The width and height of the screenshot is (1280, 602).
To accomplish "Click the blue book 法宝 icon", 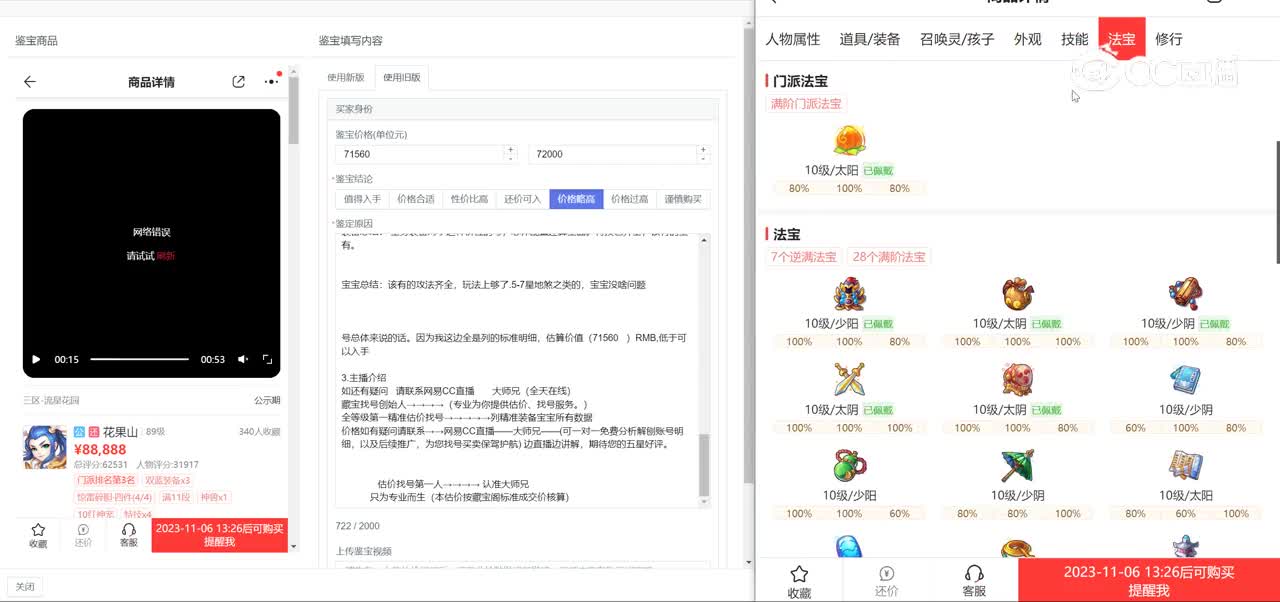I will point(1185,380).
